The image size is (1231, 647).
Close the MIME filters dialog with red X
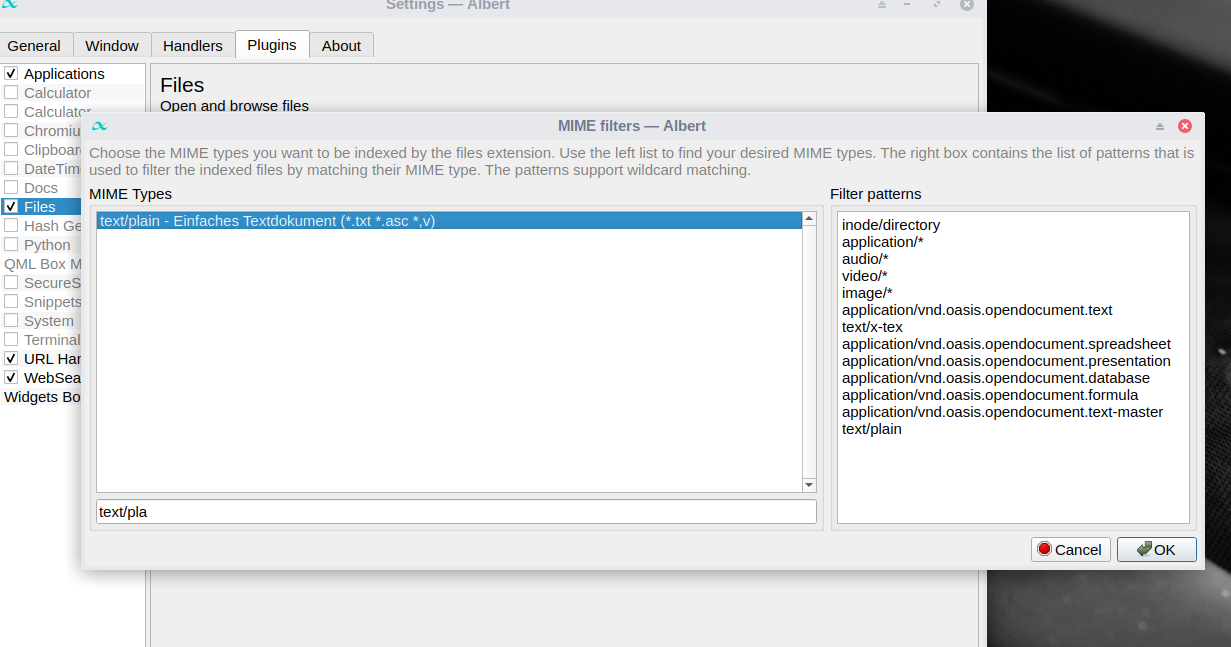click(x=1185, y=126)
